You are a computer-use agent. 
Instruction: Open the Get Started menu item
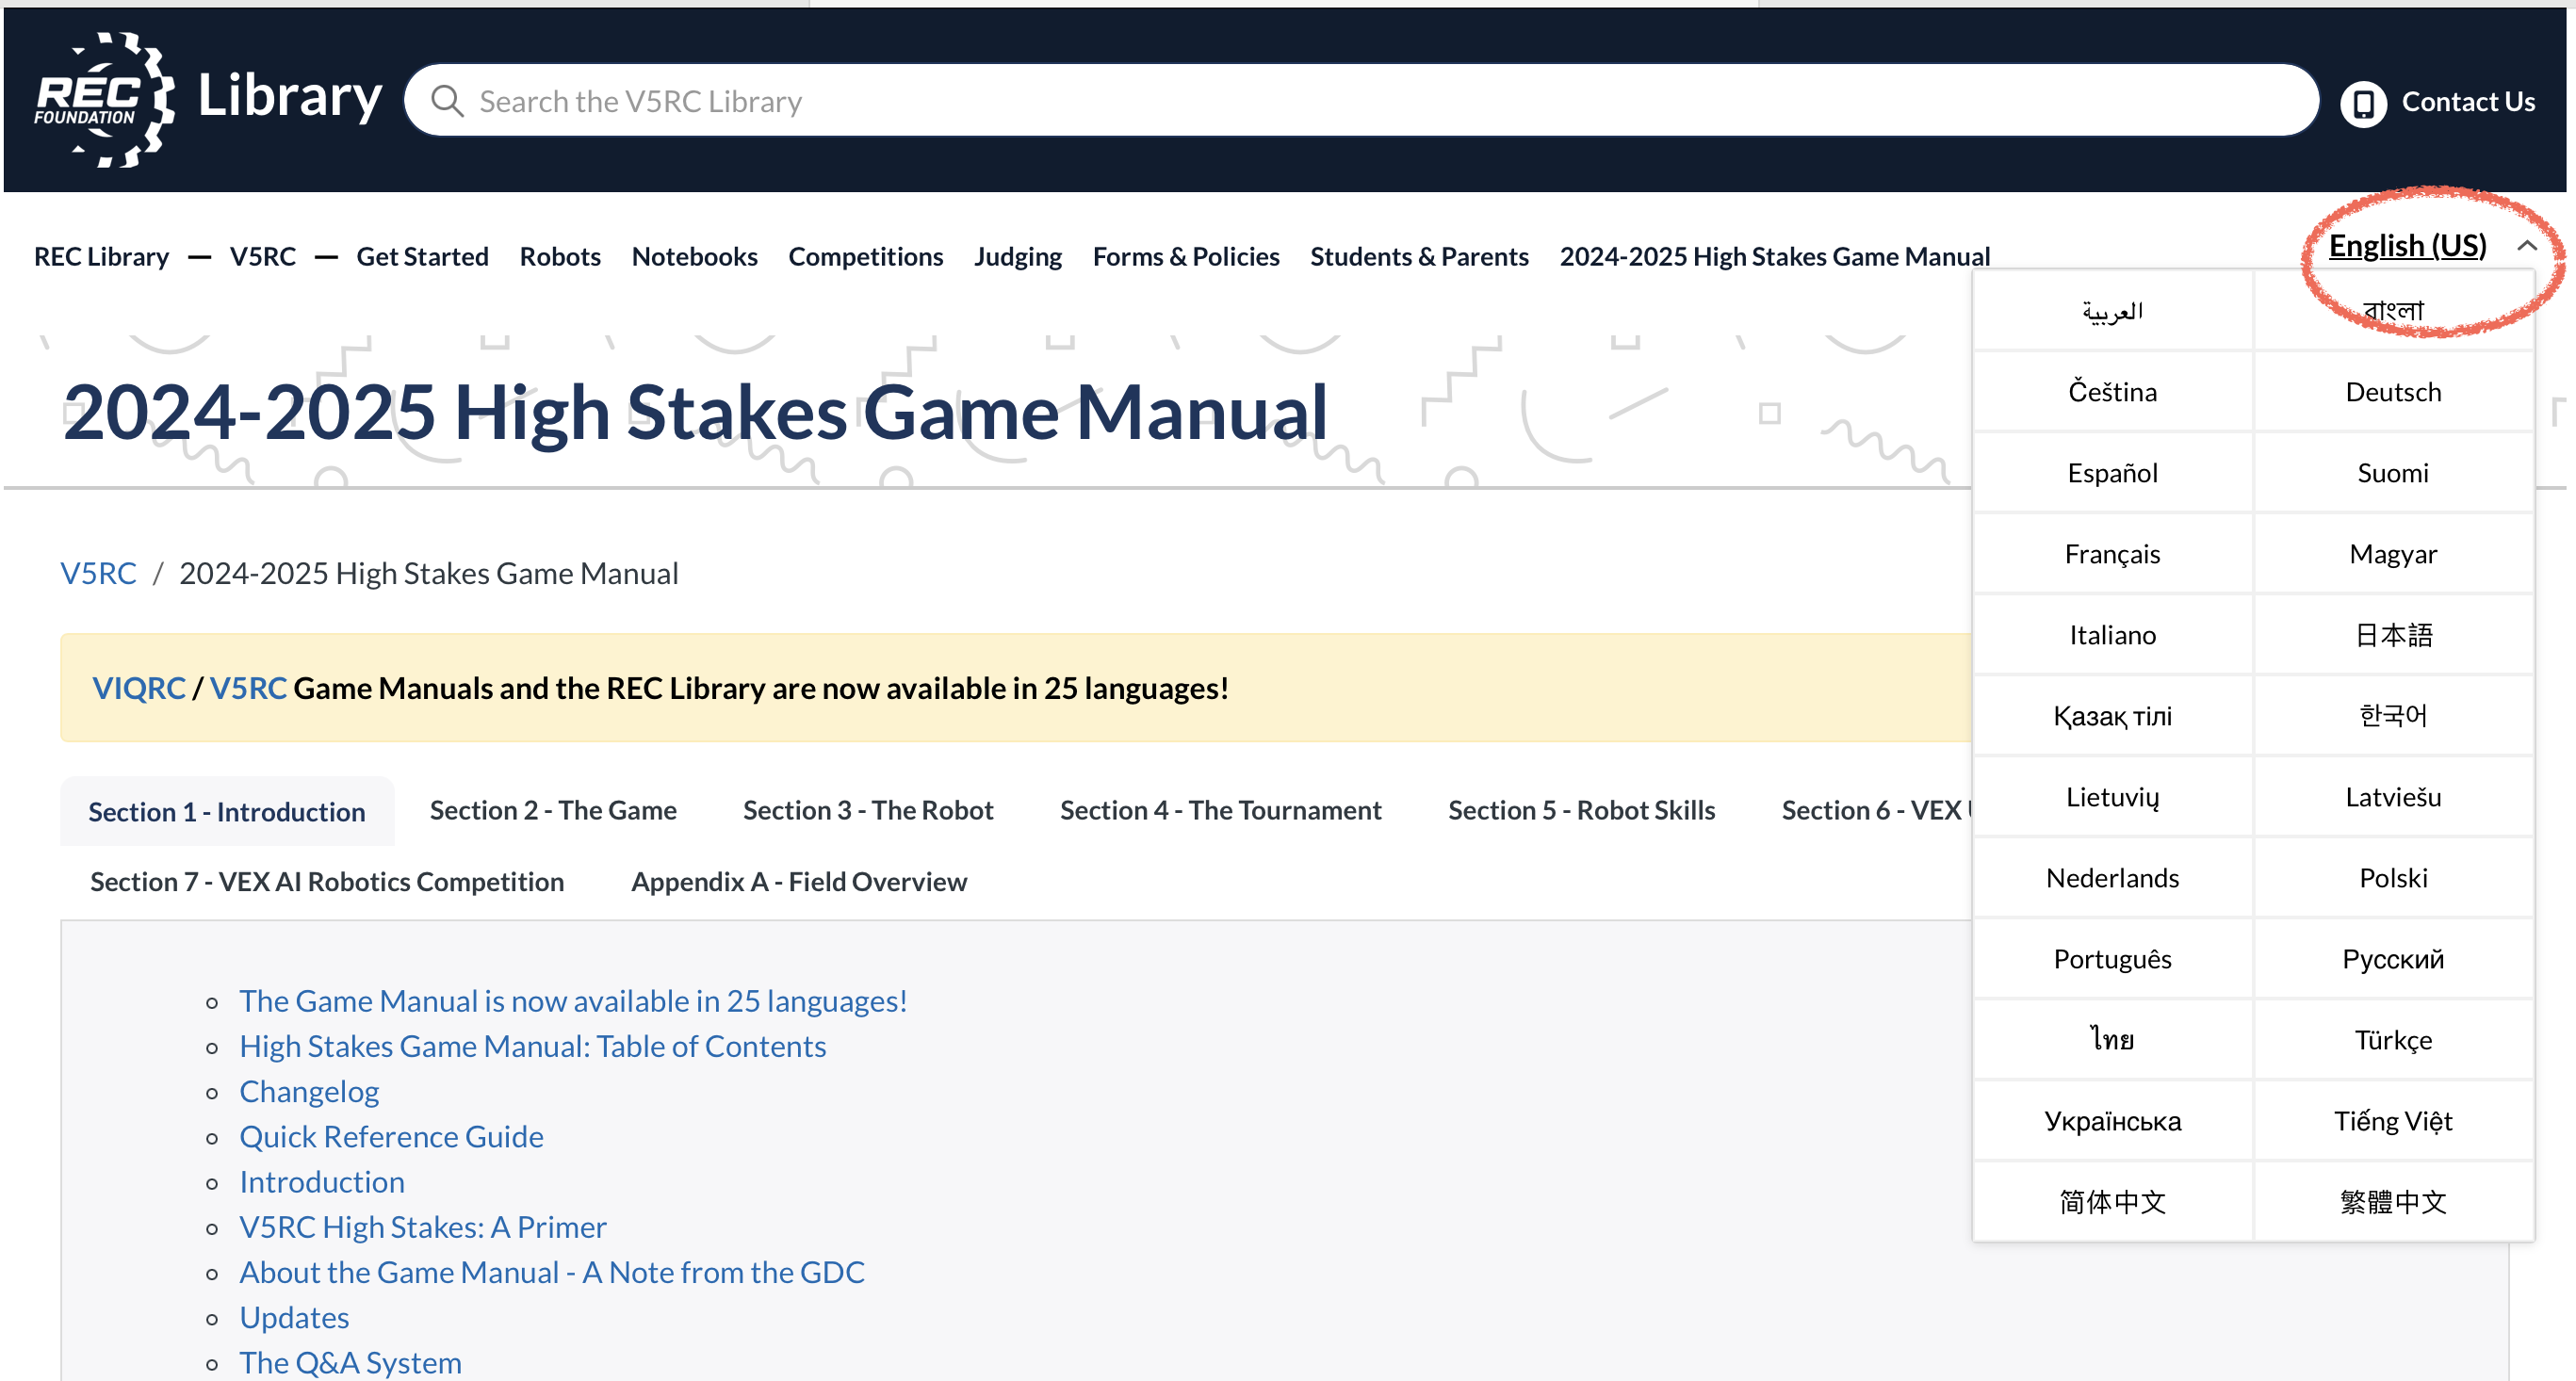coord(422,256)
